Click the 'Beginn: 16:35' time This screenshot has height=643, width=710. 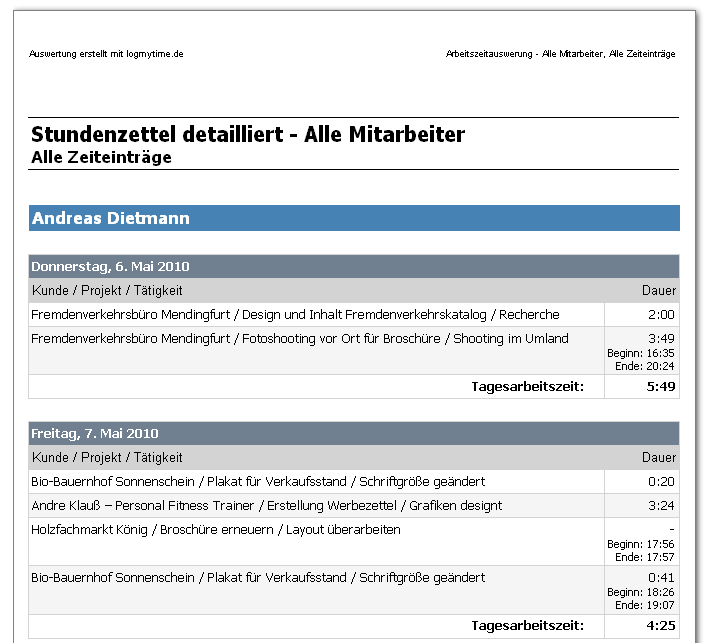click(x=641, y=353)
